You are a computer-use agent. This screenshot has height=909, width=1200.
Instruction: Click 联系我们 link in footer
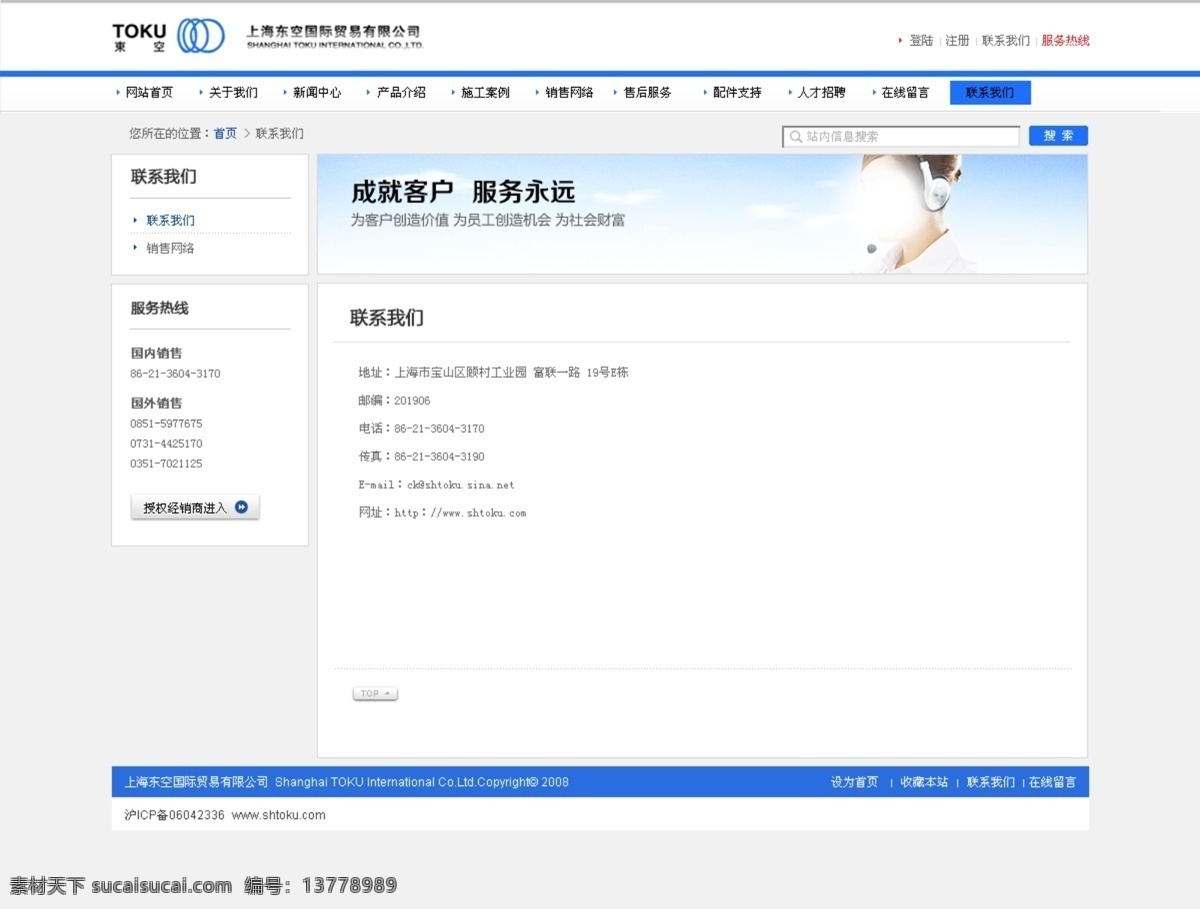tap(991, 783)
